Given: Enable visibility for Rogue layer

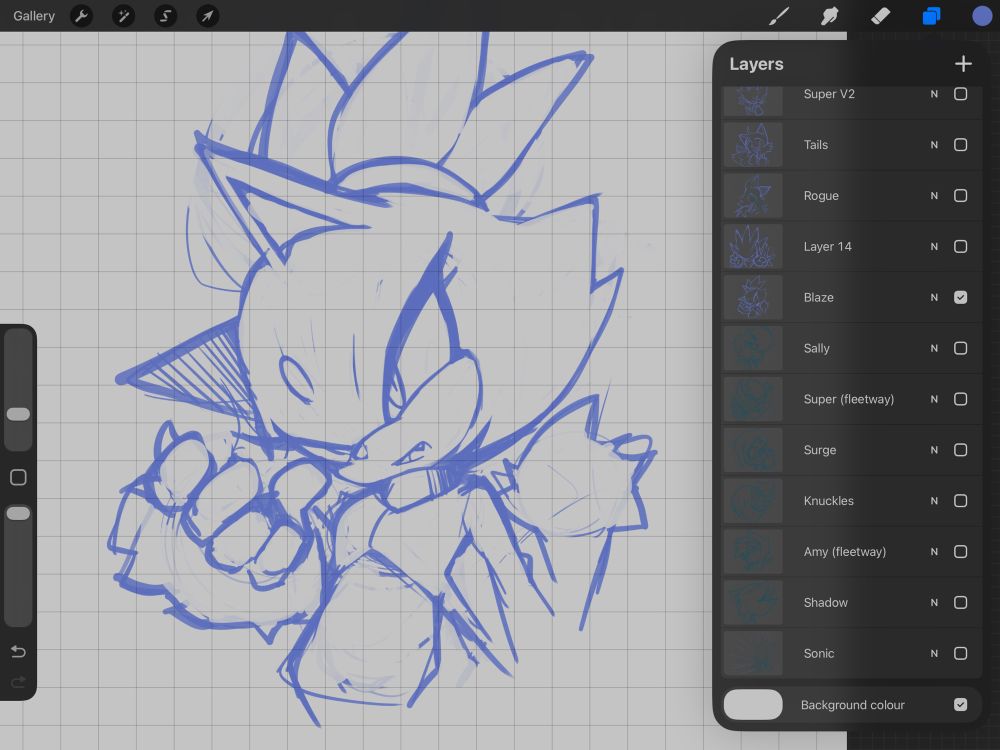Looking at the screenshot, I should pyautogui.click(x=960, y=196).
